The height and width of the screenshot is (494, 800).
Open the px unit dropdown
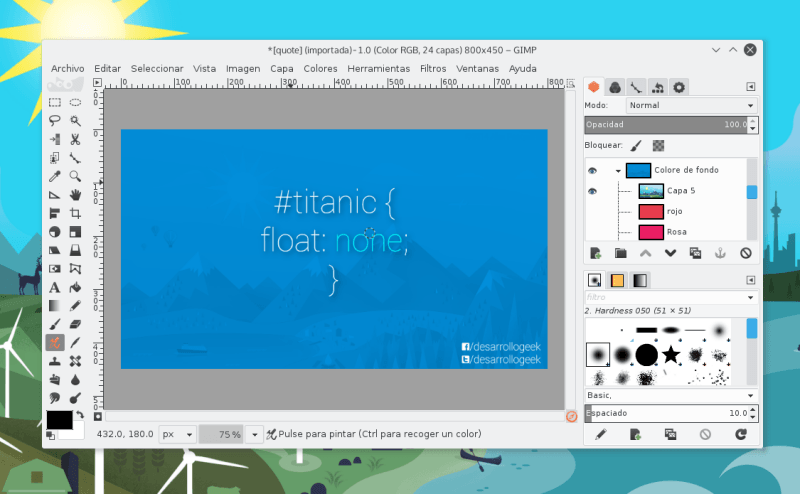178,434
